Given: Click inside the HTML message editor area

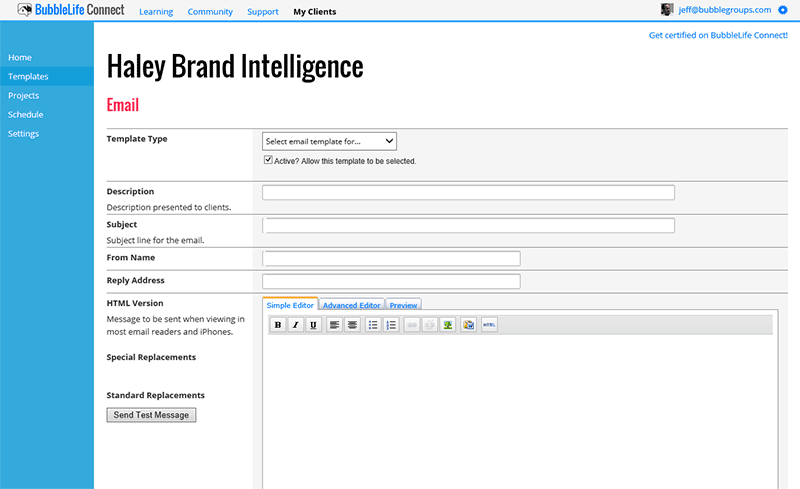Looking at the screenshot, I should (x=520, y=411).
